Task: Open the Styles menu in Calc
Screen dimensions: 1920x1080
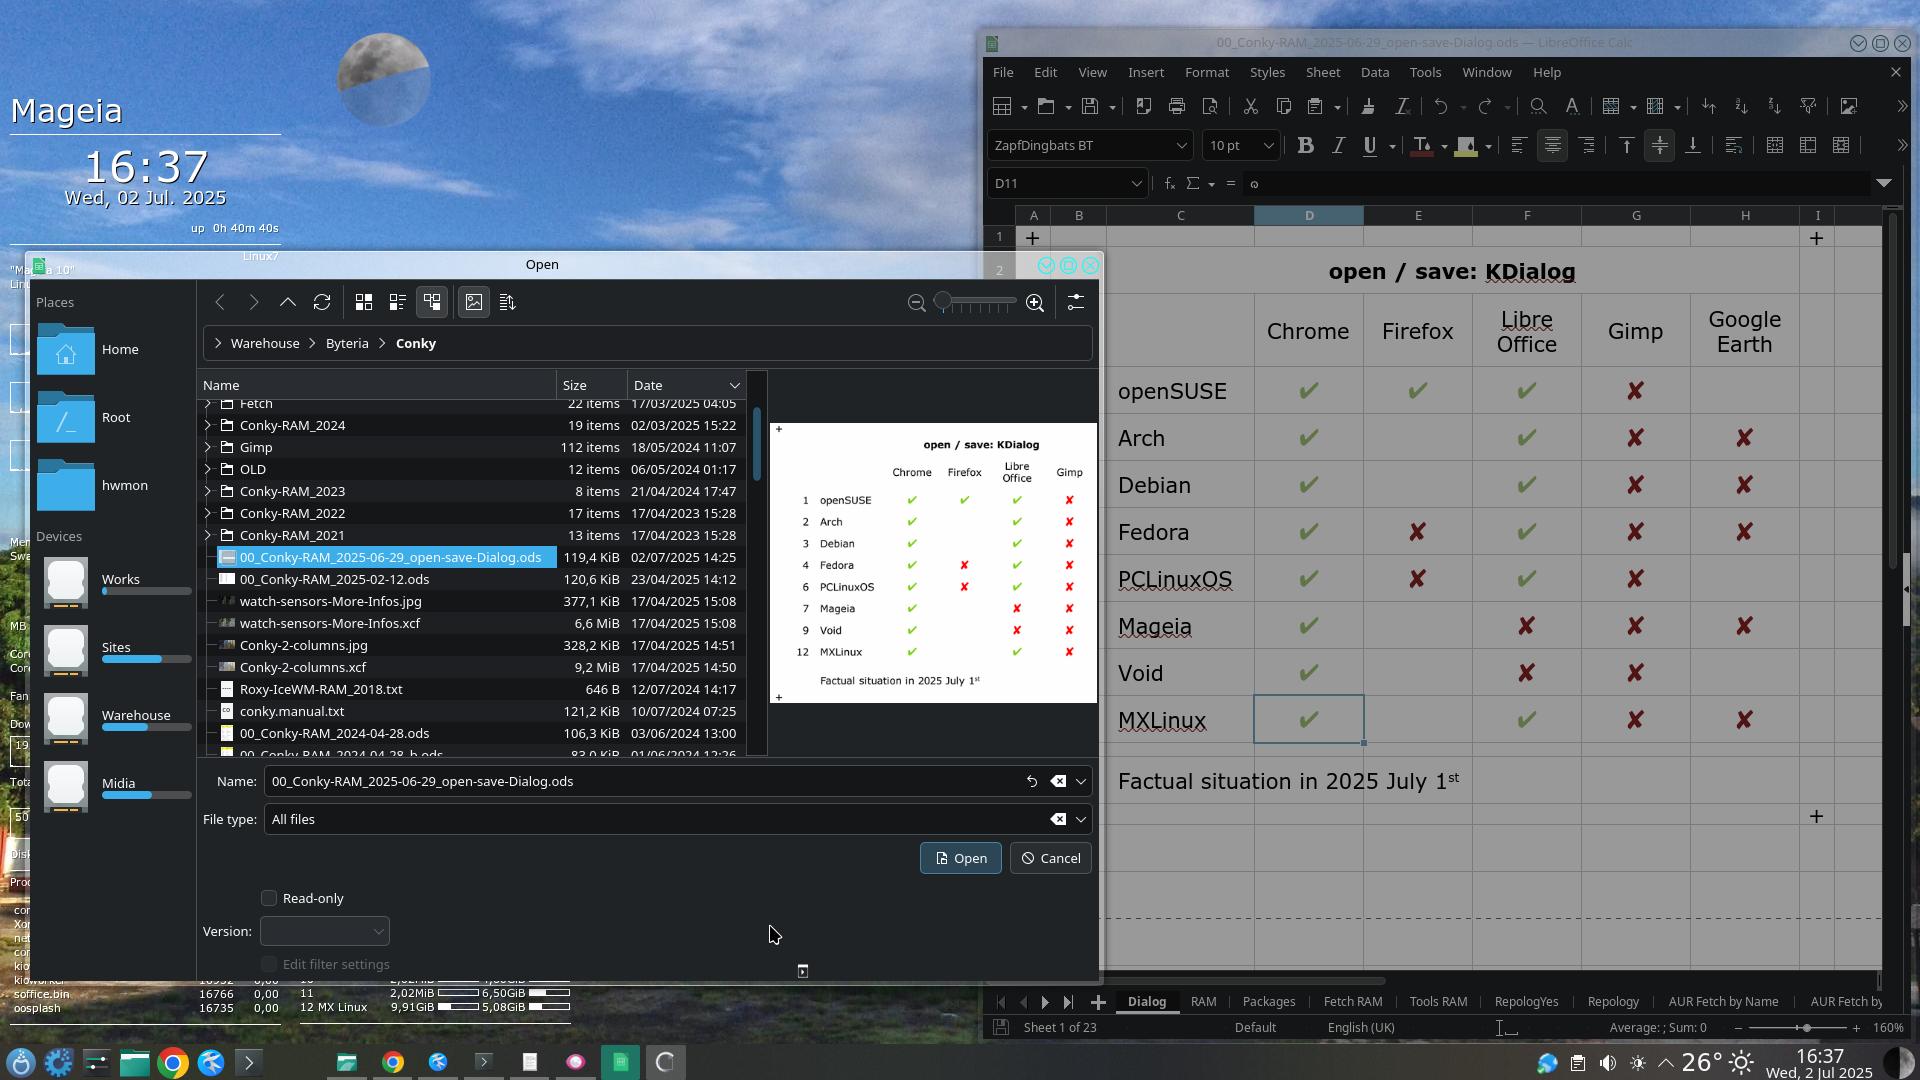Action: coord(1267,73)
